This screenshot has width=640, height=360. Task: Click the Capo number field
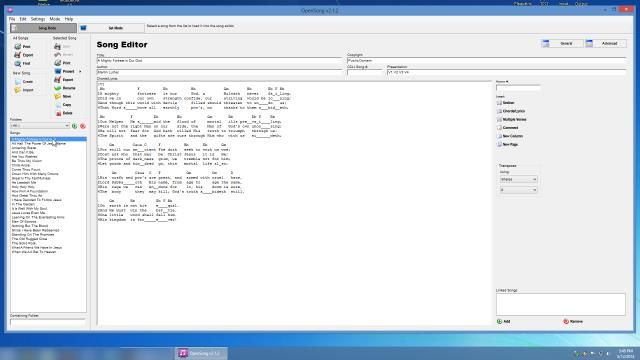point(518,87)
